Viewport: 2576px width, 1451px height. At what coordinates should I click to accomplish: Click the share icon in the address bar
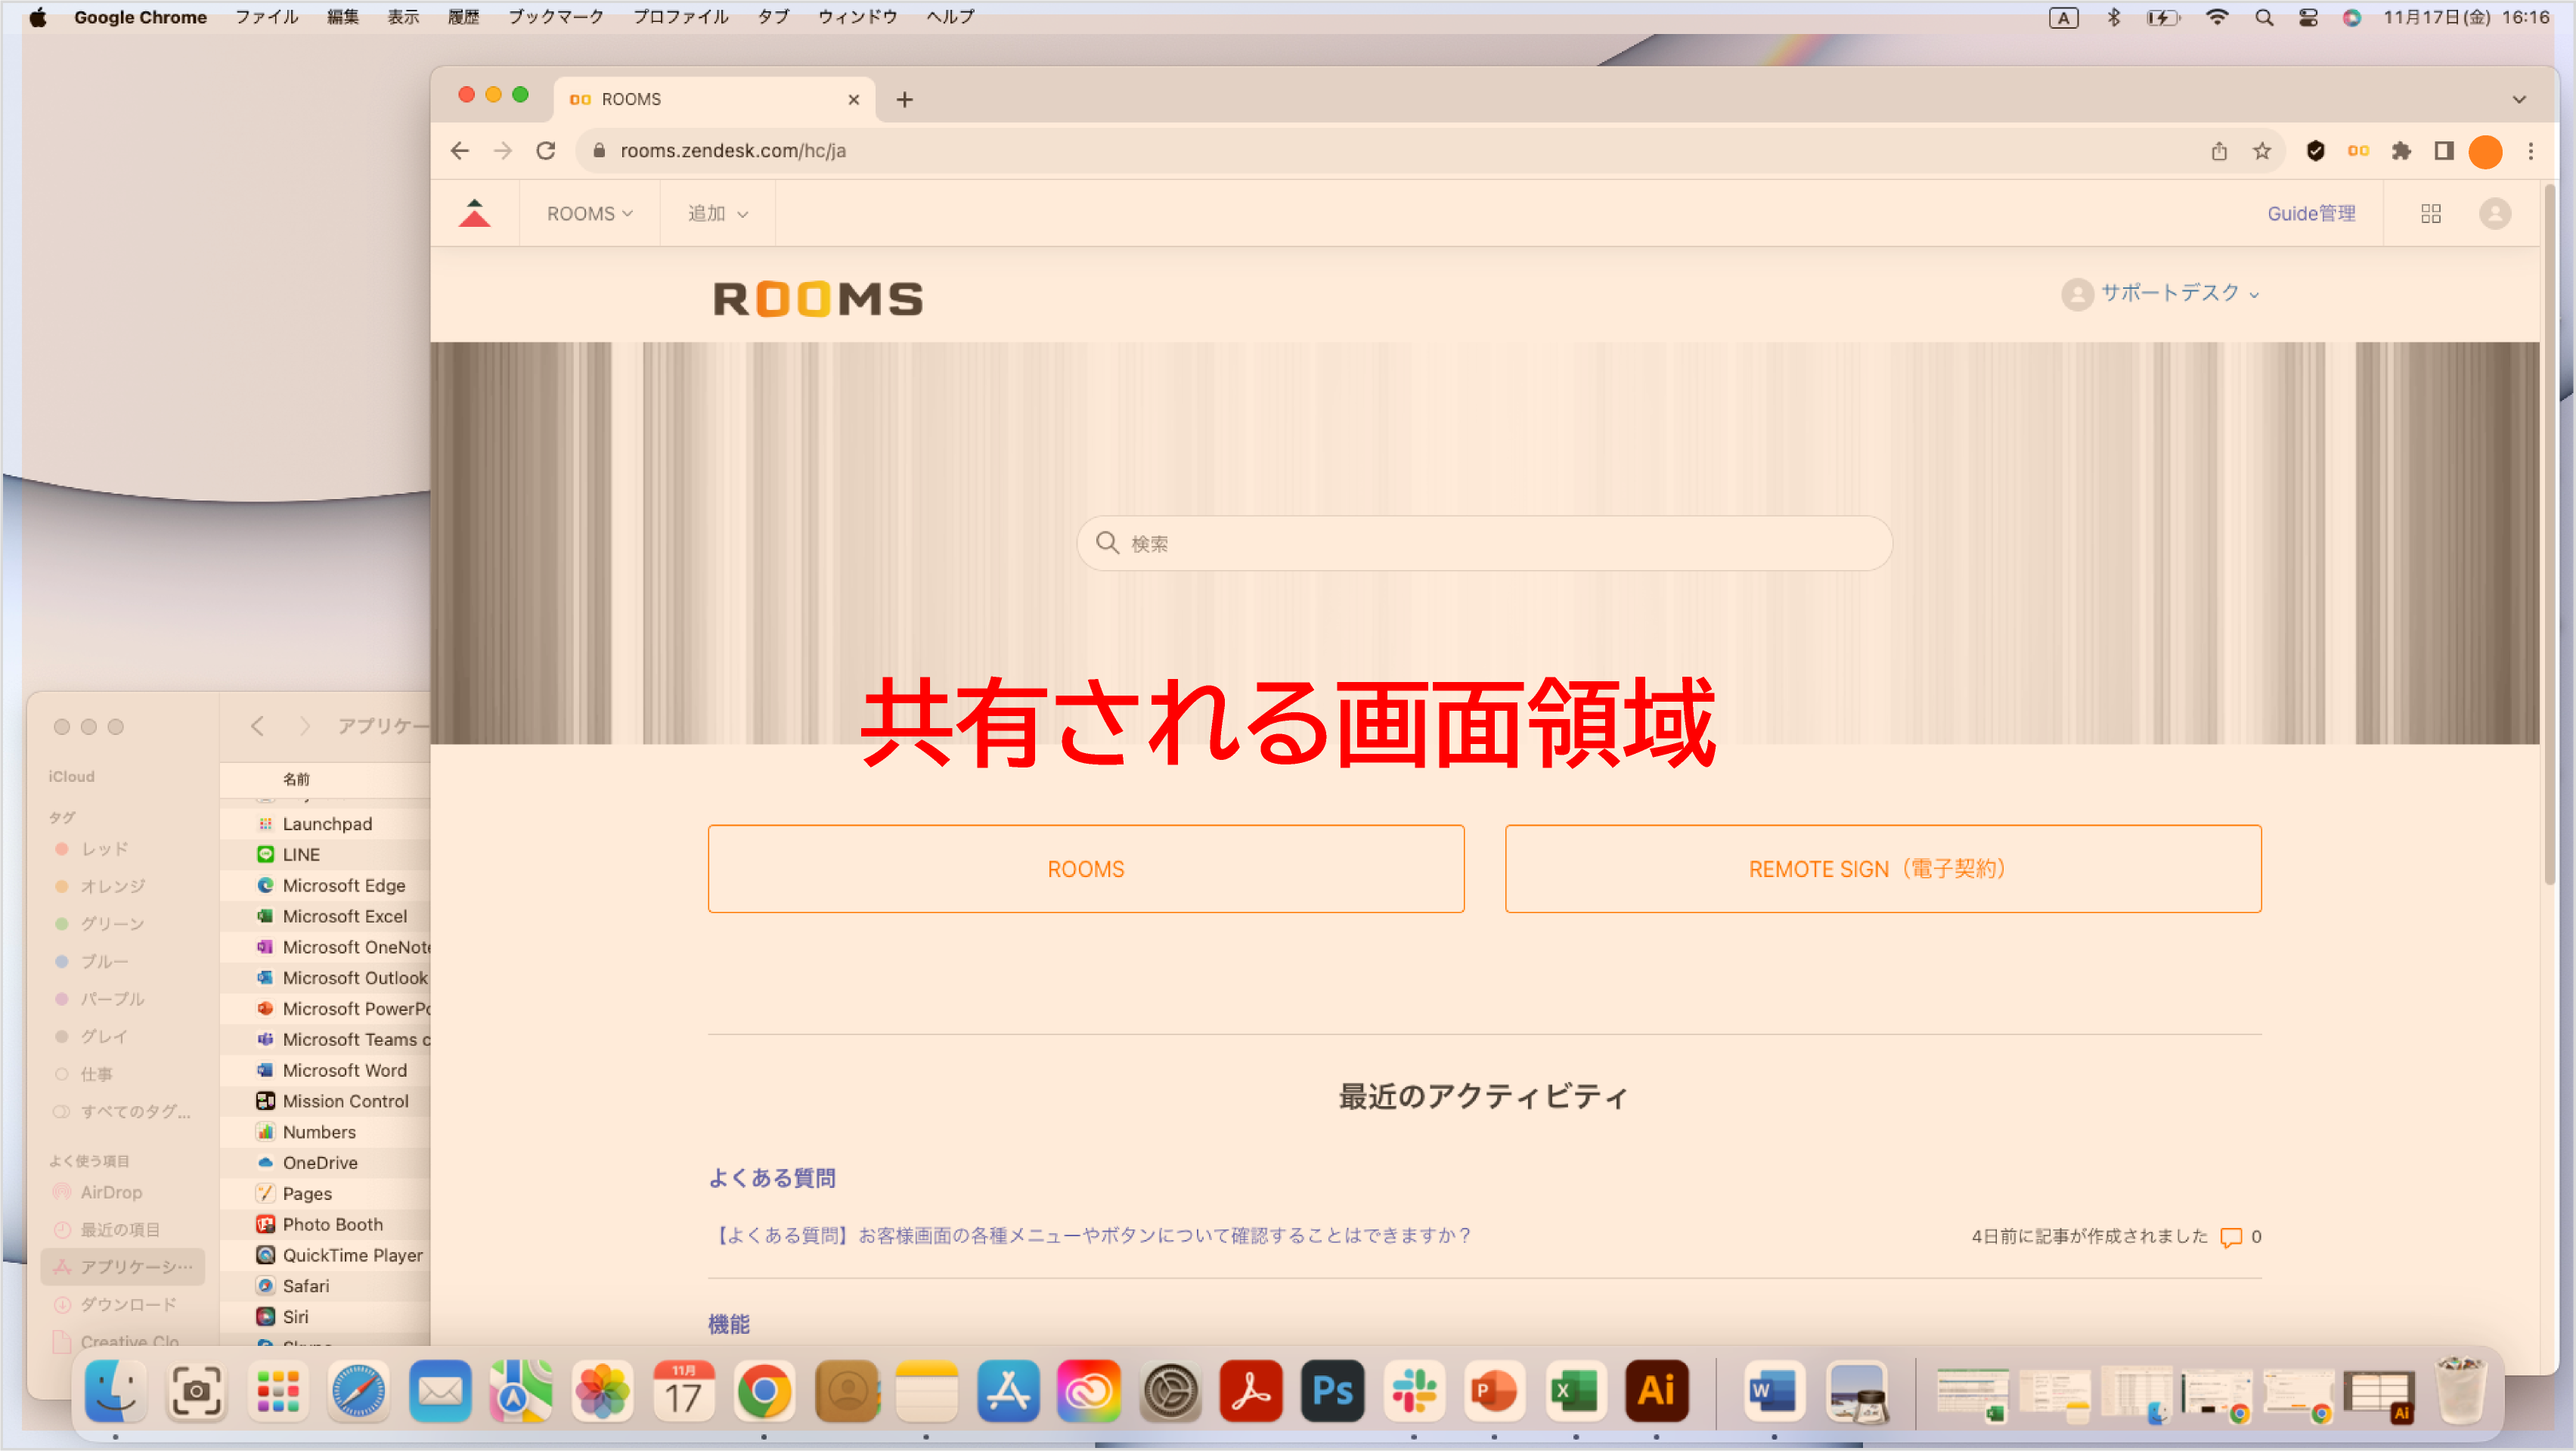click(2219, 151)
